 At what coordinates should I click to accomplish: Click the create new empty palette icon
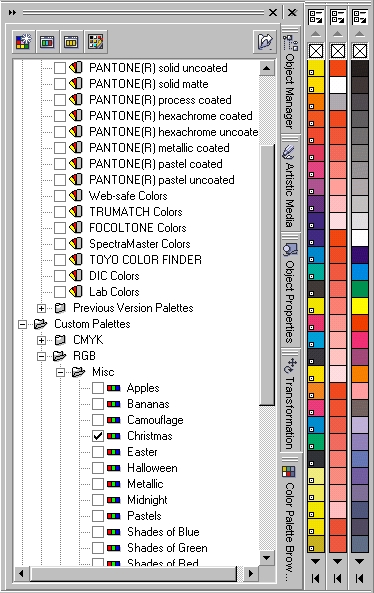23,41
